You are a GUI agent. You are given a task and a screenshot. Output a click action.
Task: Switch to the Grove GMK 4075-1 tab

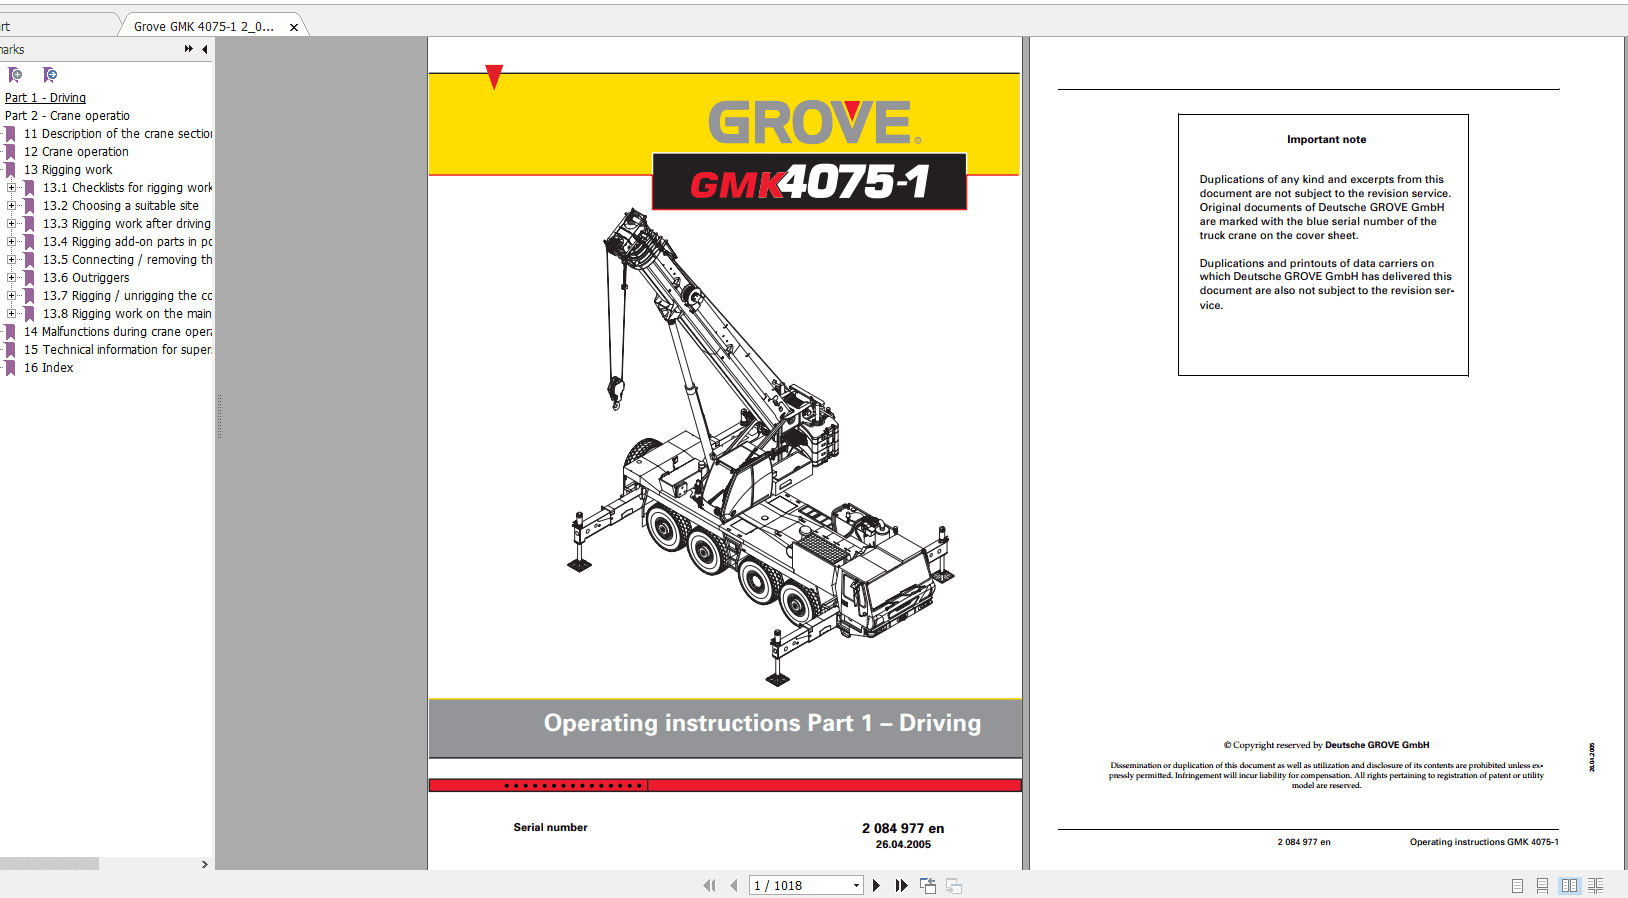click(x=204, y=27)
